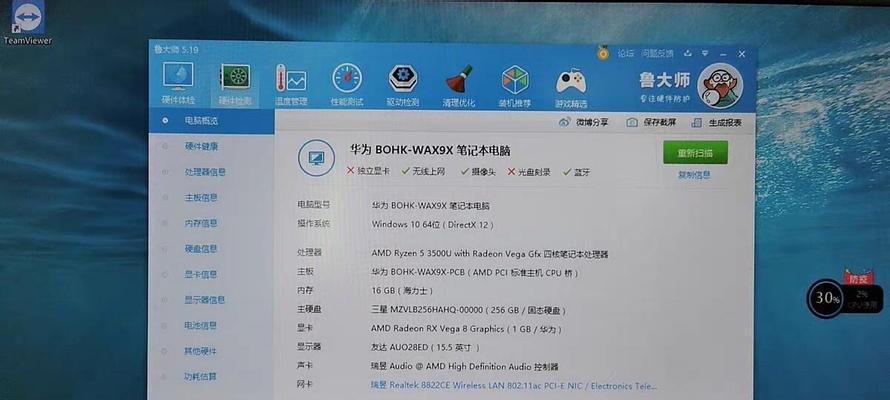Click the Windows 10 64位 operating system text
The image size is (890, 400).
coord(433,225)
